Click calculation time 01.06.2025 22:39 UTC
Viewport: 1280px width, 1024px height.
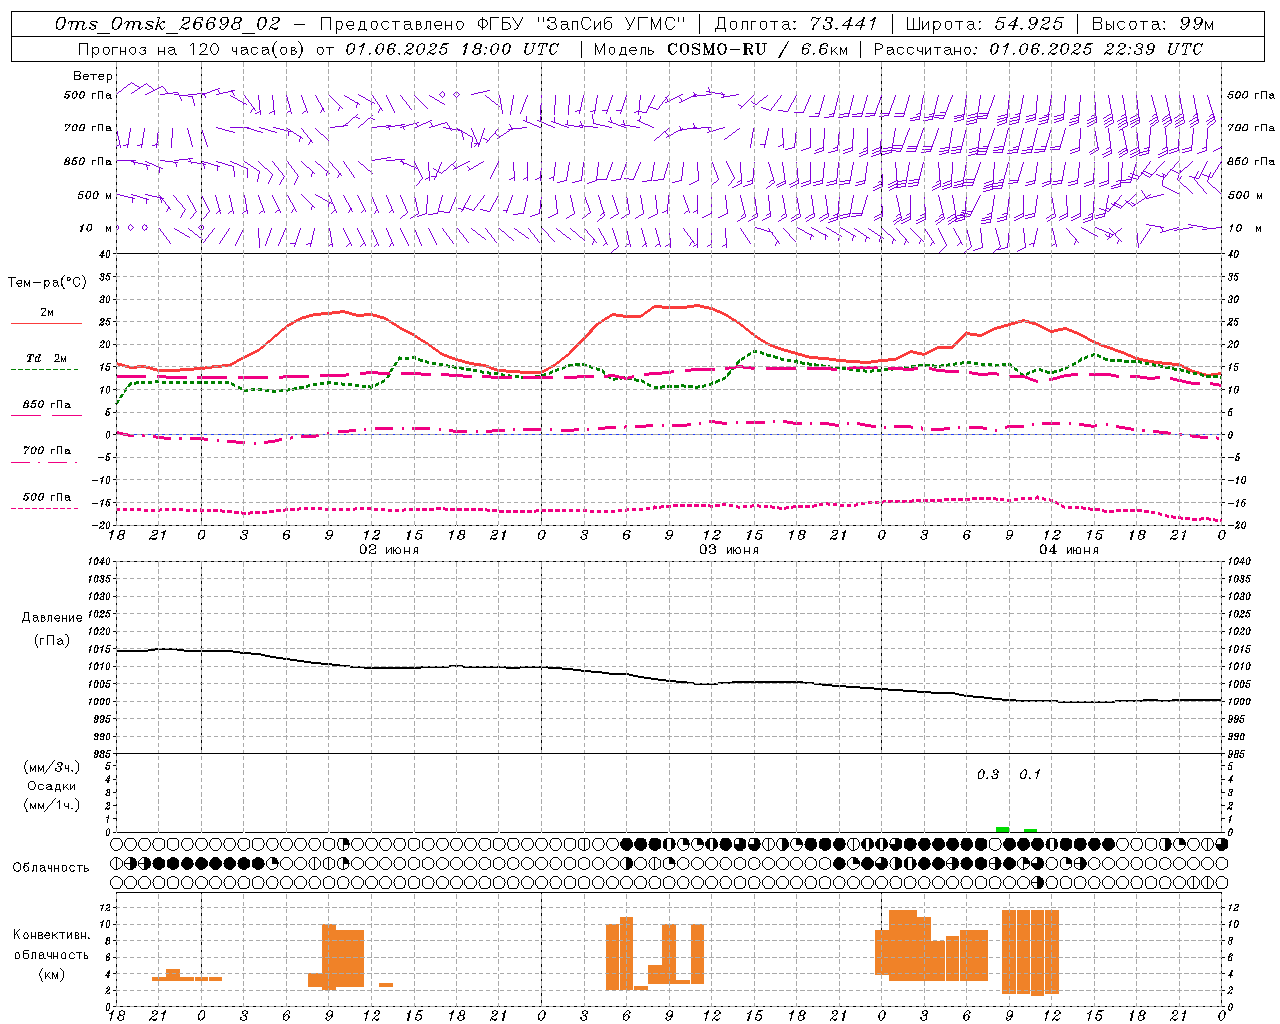pos(1096,49)
